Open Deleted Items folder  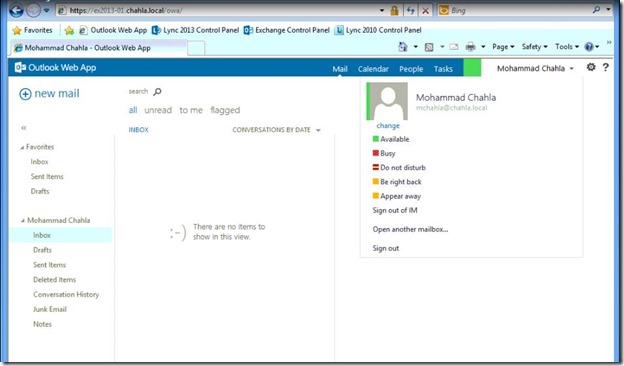point(55,280)
